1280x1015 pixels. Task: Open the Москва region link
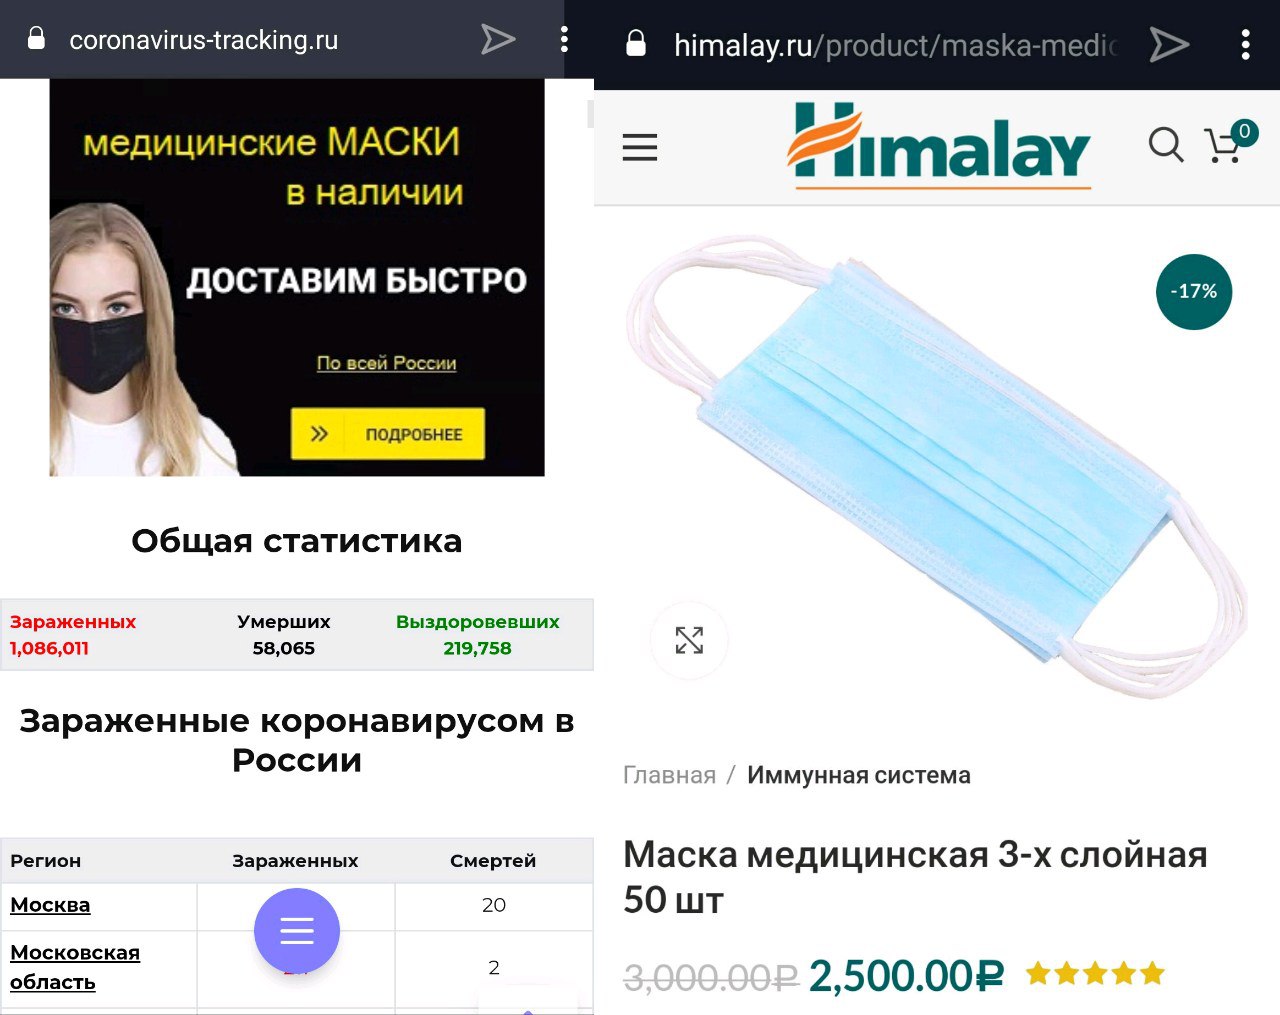50,905
